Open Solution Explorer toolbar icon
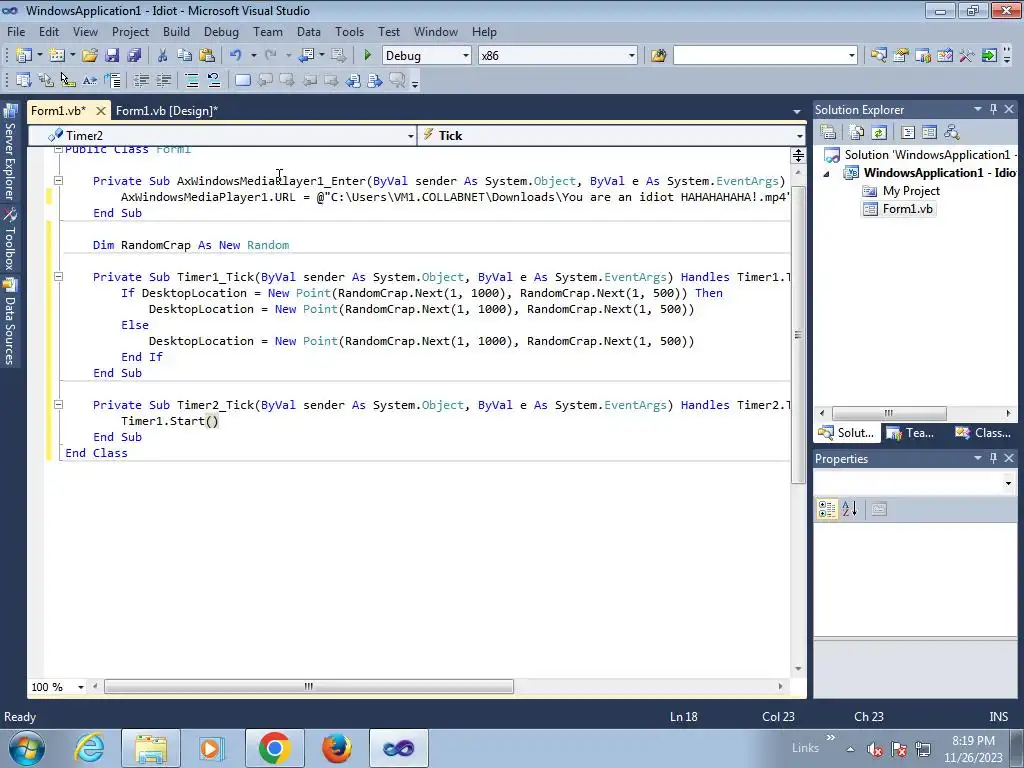The image size is (1024, 768). 878,56
